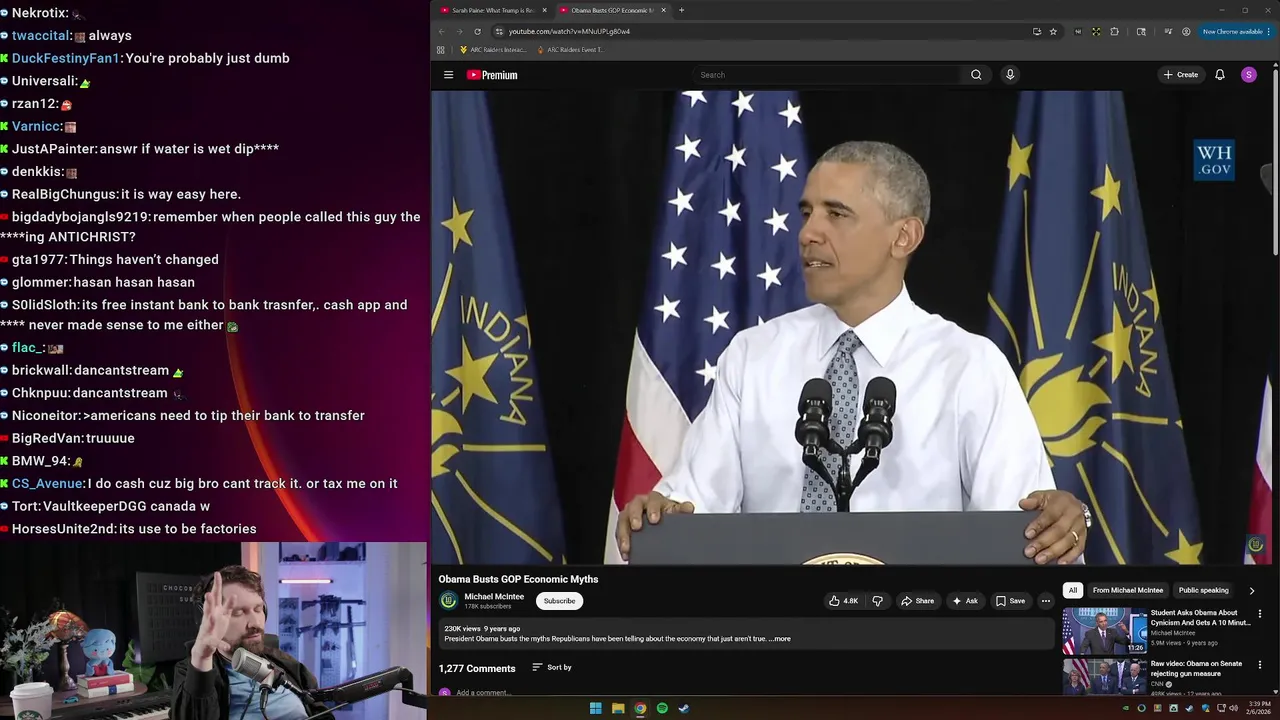
Task: Click the New Chrome available button
Action: [x=1235, y=31]
